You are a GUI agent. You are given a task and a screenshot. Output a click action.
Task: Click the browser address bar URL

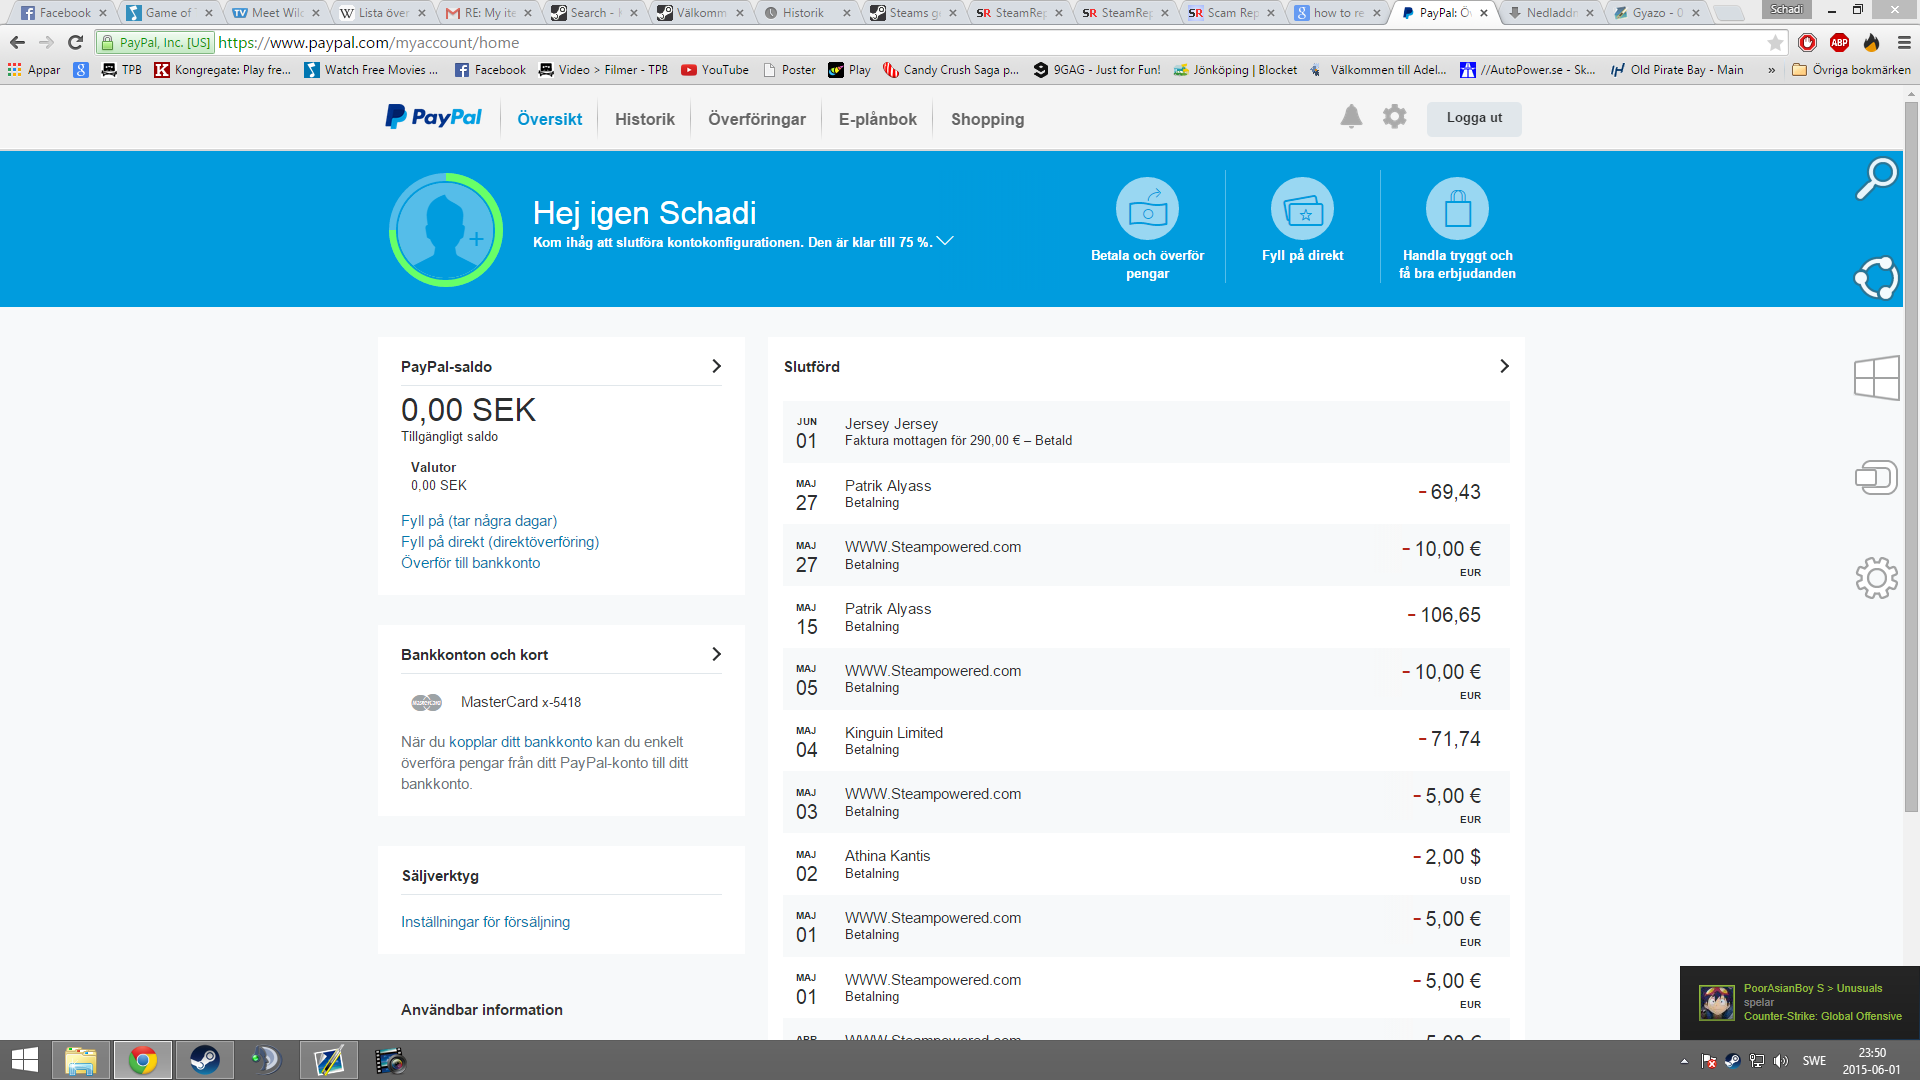(368, 43)
